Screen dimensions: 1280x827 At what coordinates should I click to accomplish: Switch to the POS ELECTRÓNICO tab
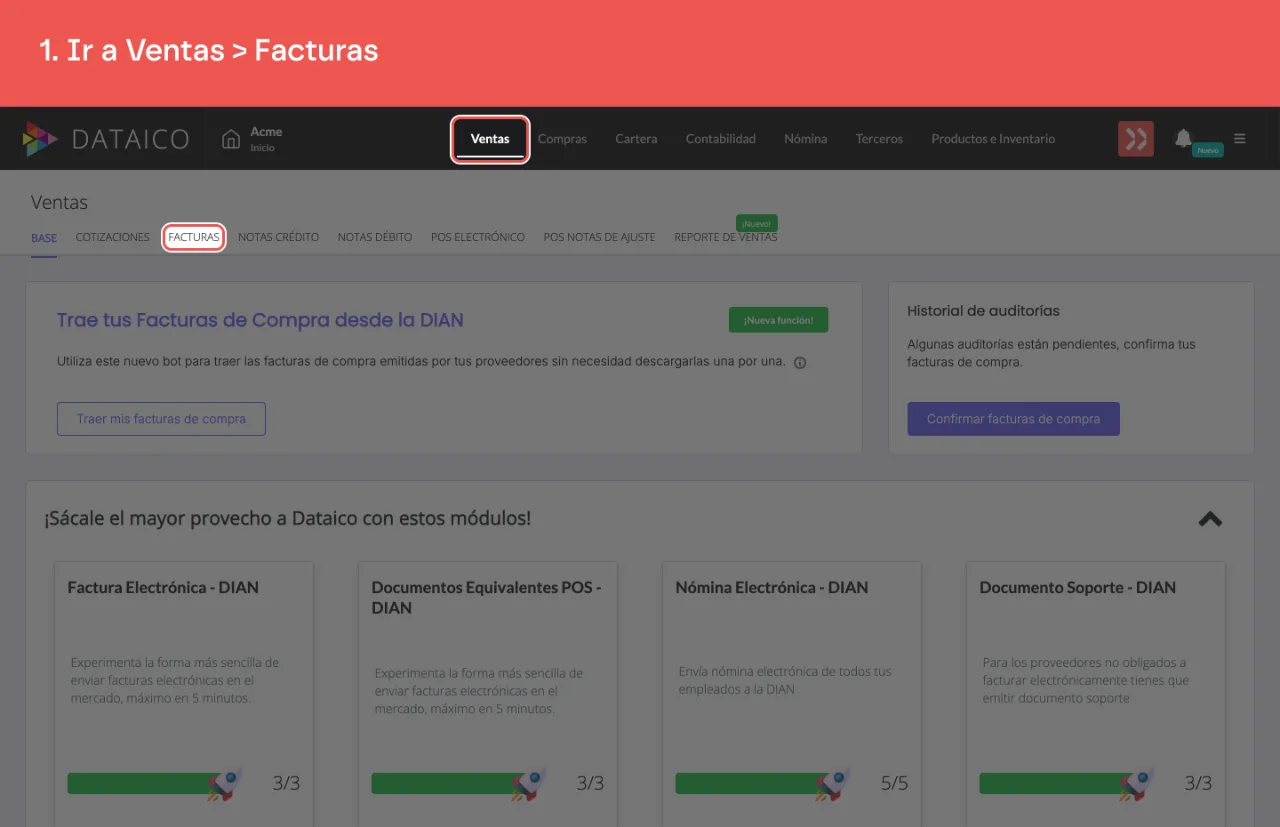coord(478,238)
